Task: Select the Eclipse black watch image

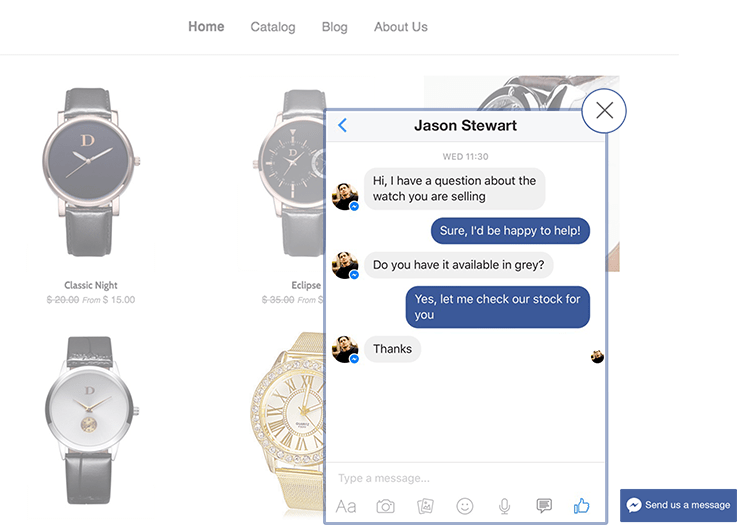Action: [x=290, y=173]
